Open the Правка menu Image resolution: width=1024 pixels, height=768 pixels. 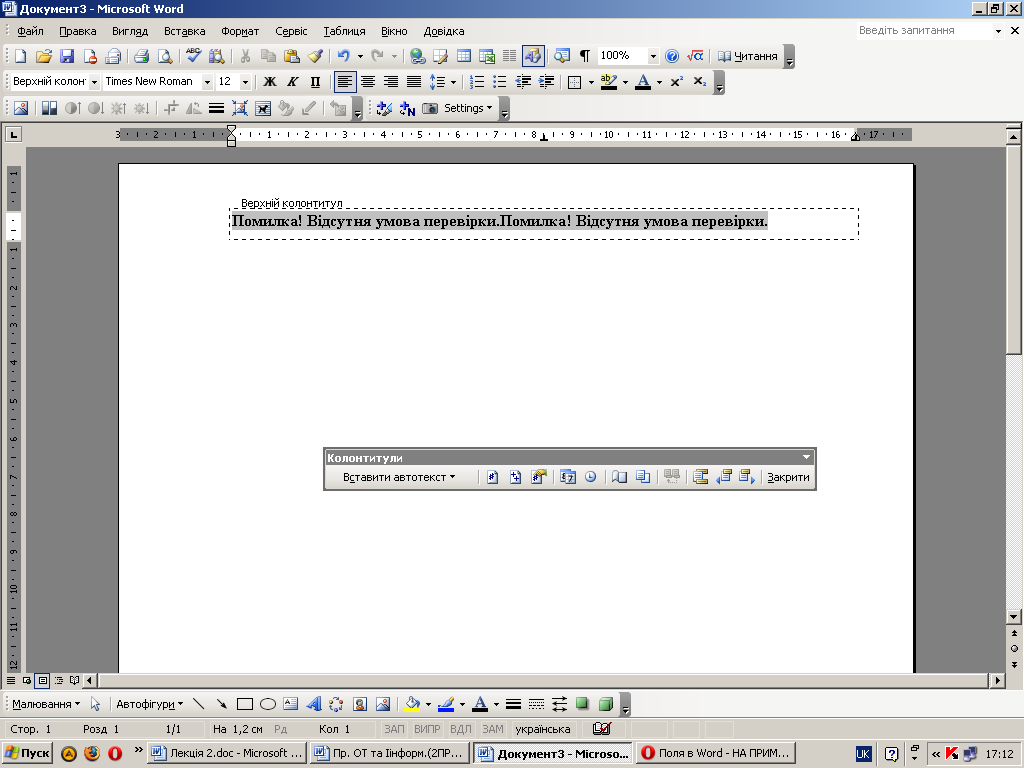(x=78, y=31)
